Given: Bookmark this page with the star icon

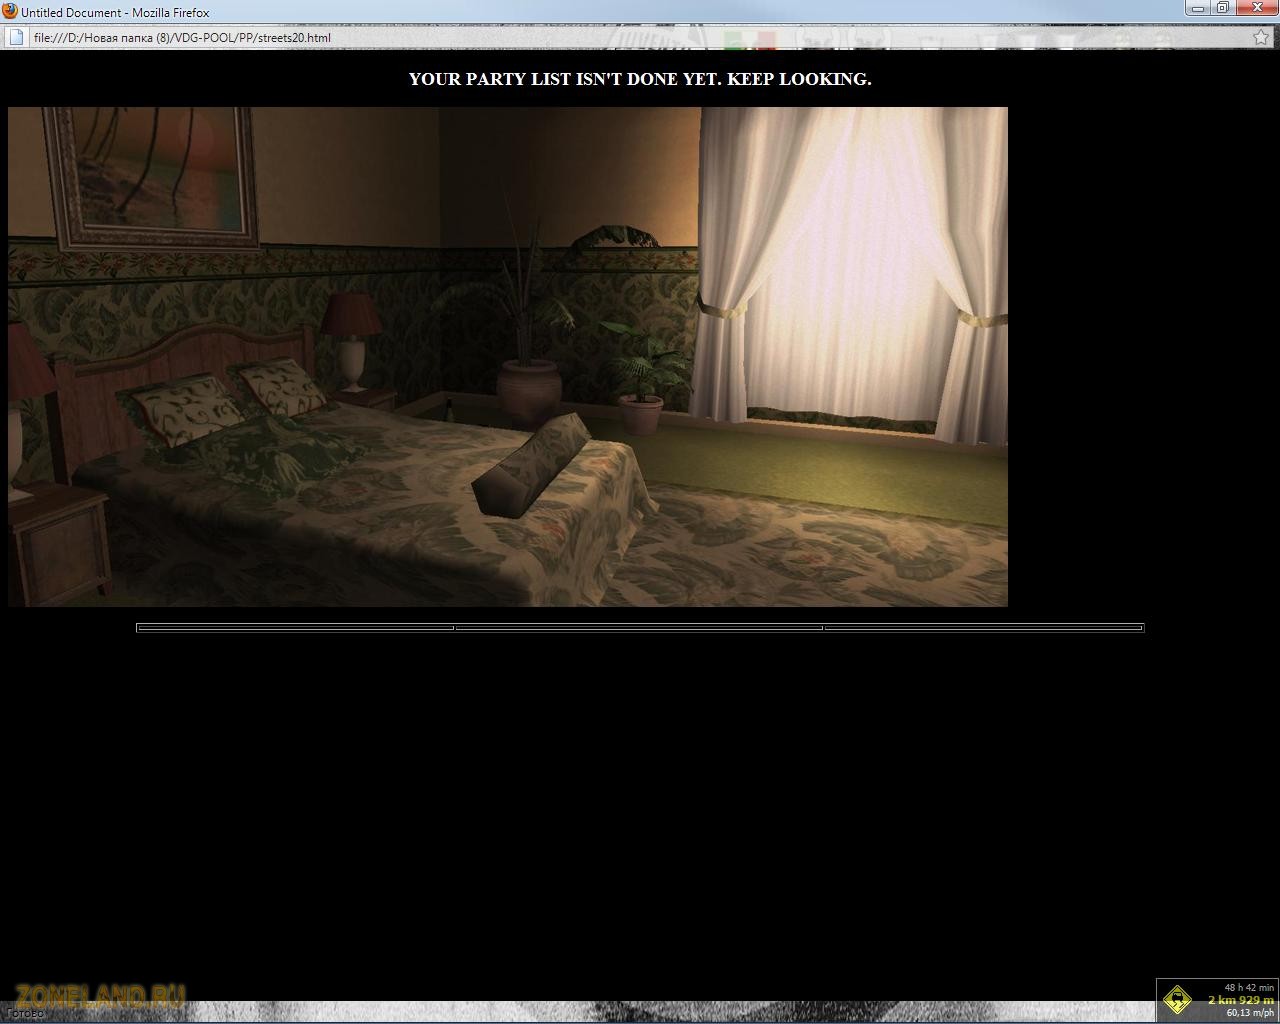Looking at the screenshot, I should 1261,37.
